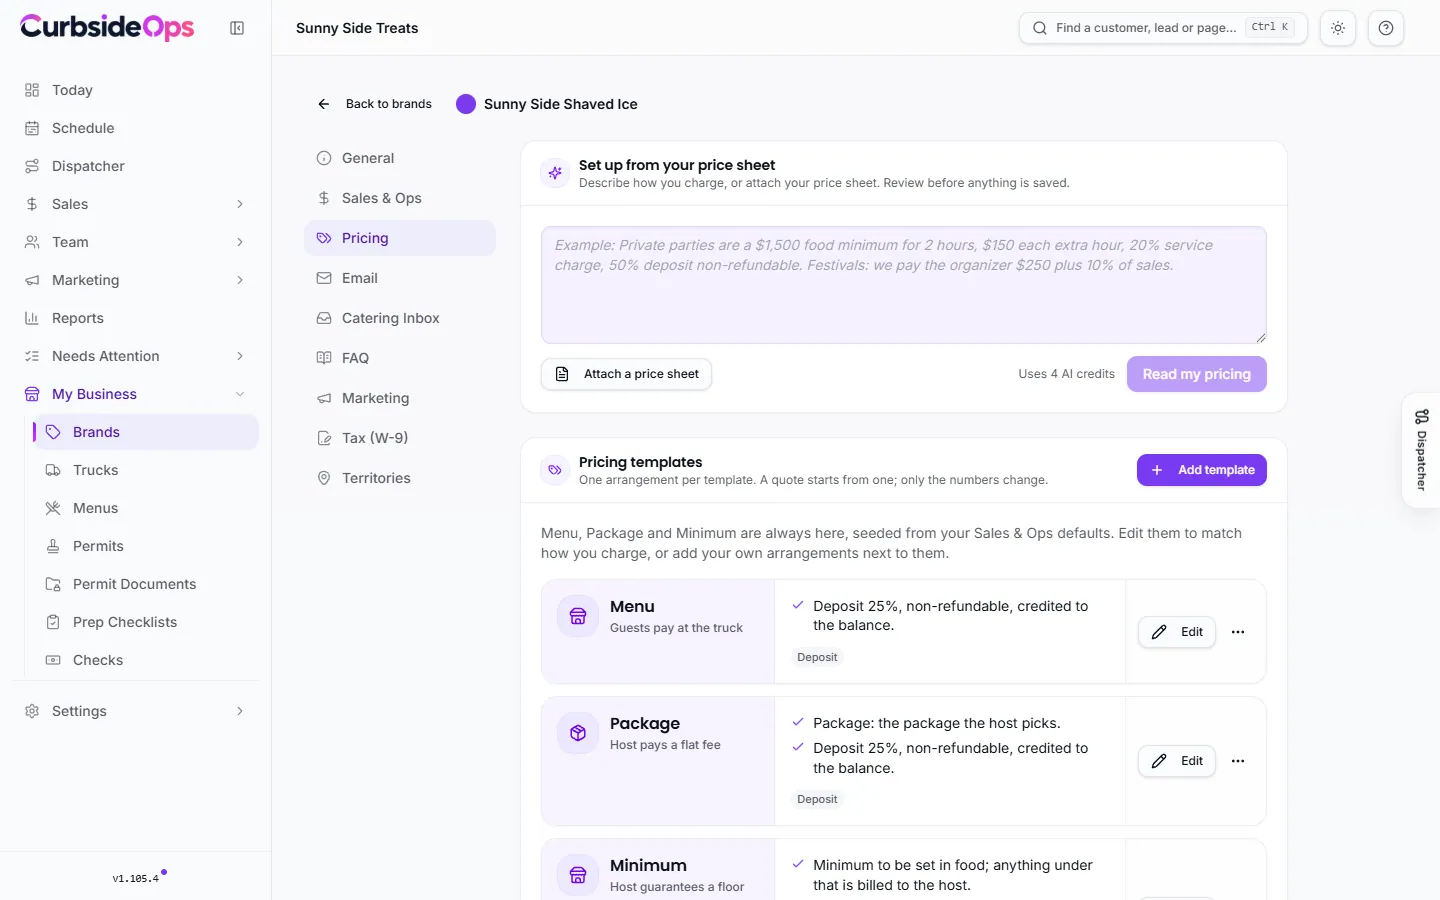This screenshot has width=1440, height=900.
Task: Open the General brand settings tab
Action: 400,158
